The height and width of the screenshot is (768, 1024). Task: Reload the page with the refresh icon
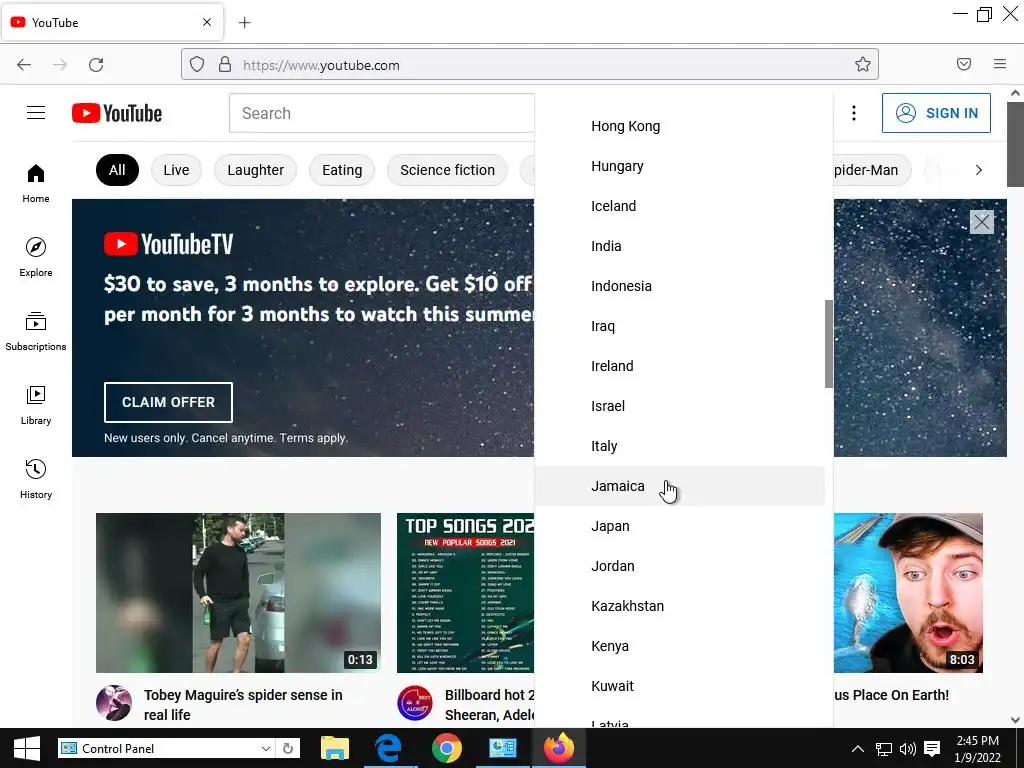(x=96, y=65)
